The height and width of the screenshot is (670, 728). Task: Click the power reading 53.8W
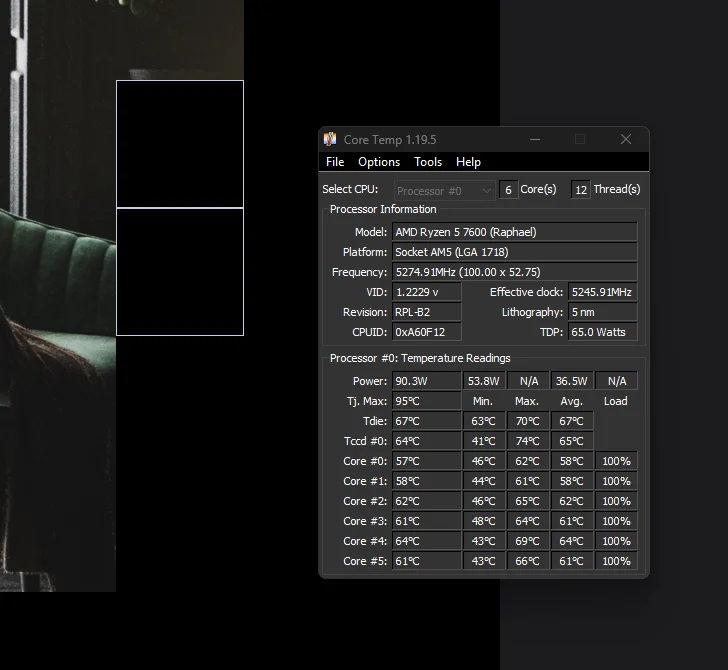click(x=484, y=381)
